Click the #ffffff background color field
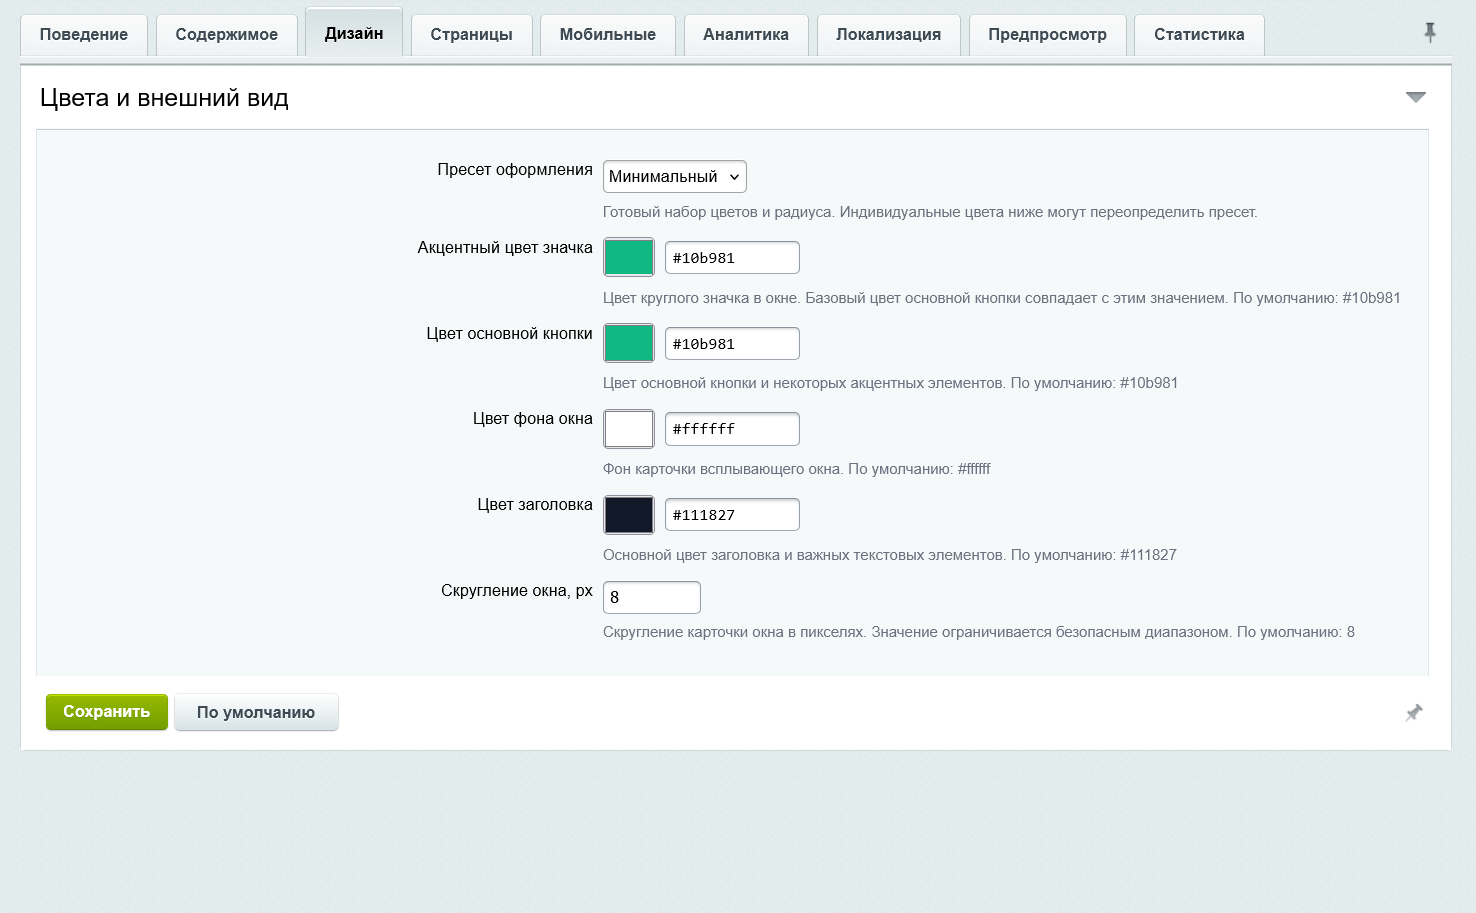 tap(732, 429)
